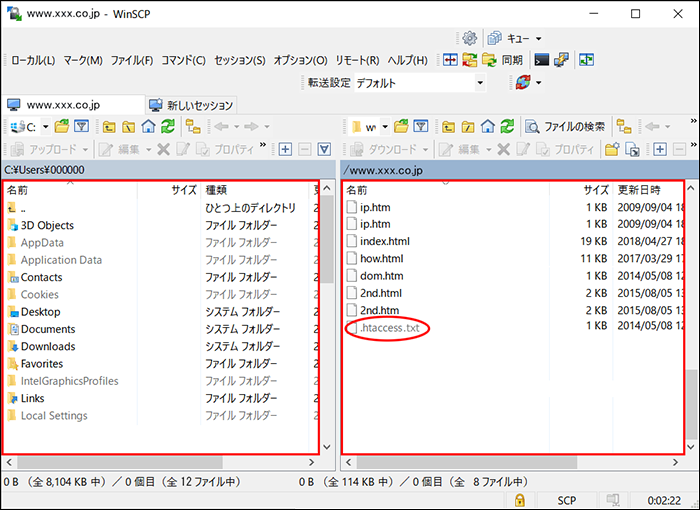Click remote panel サイズ column header

[596, 189]
